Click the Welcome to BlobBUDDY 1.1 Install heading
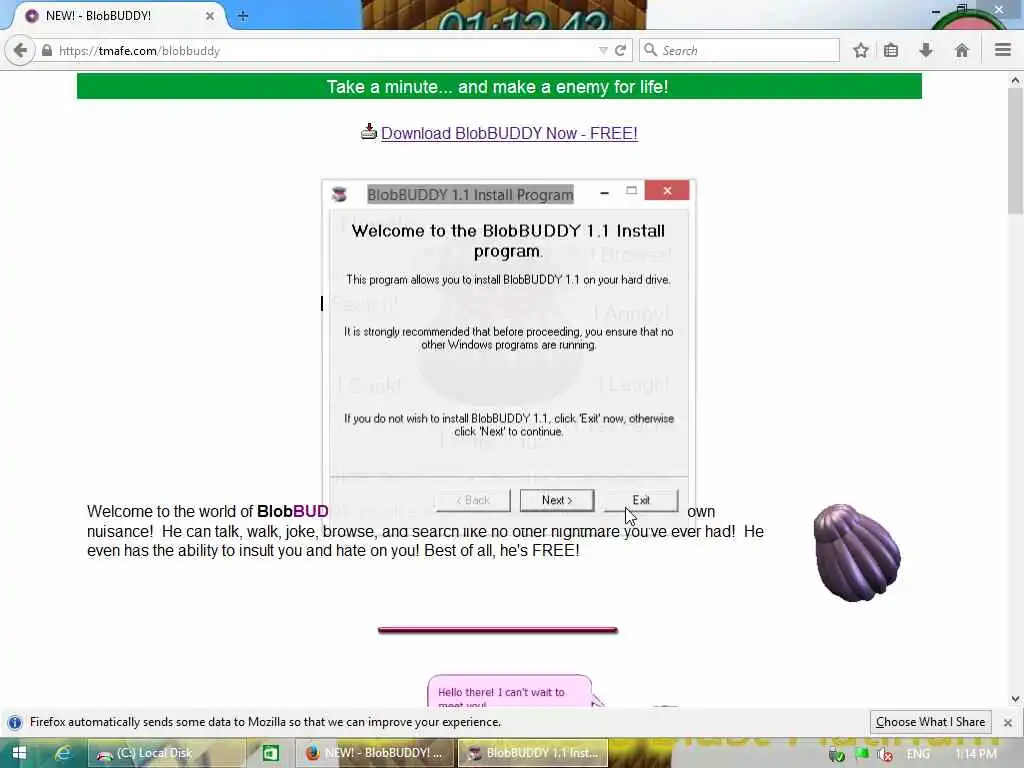Viewport: 1024px width, 768px height. tap(507, 240)
